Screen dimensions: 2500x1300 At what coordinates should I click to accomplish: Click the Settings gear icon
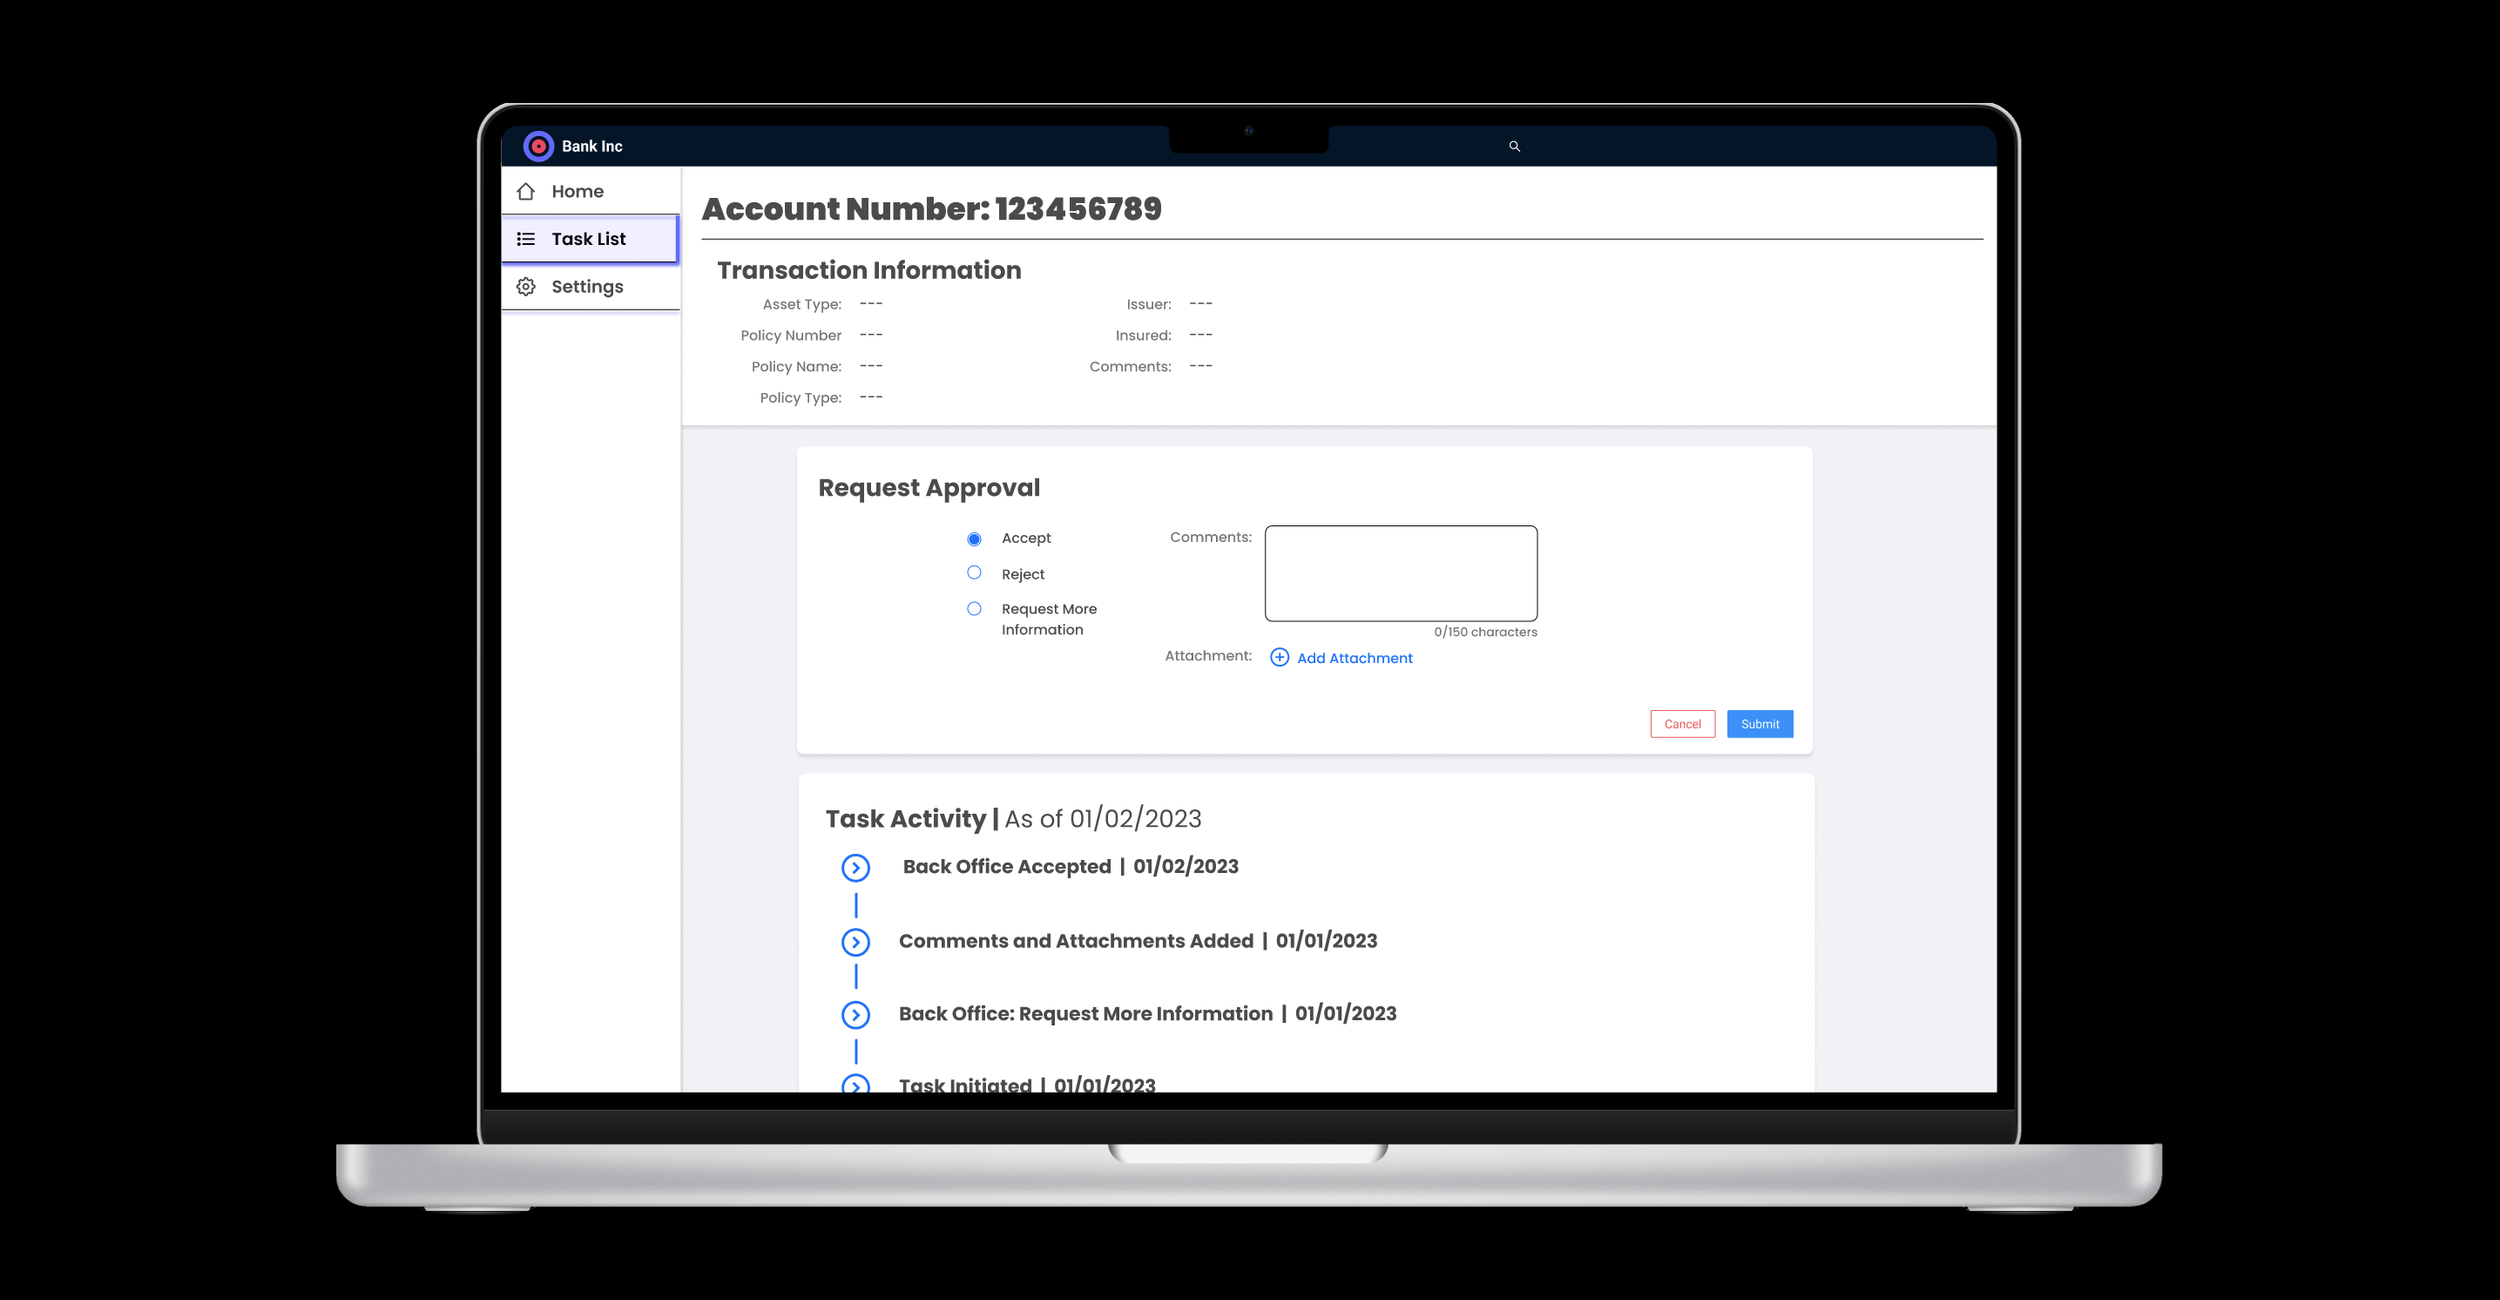[x=526, y=287]
